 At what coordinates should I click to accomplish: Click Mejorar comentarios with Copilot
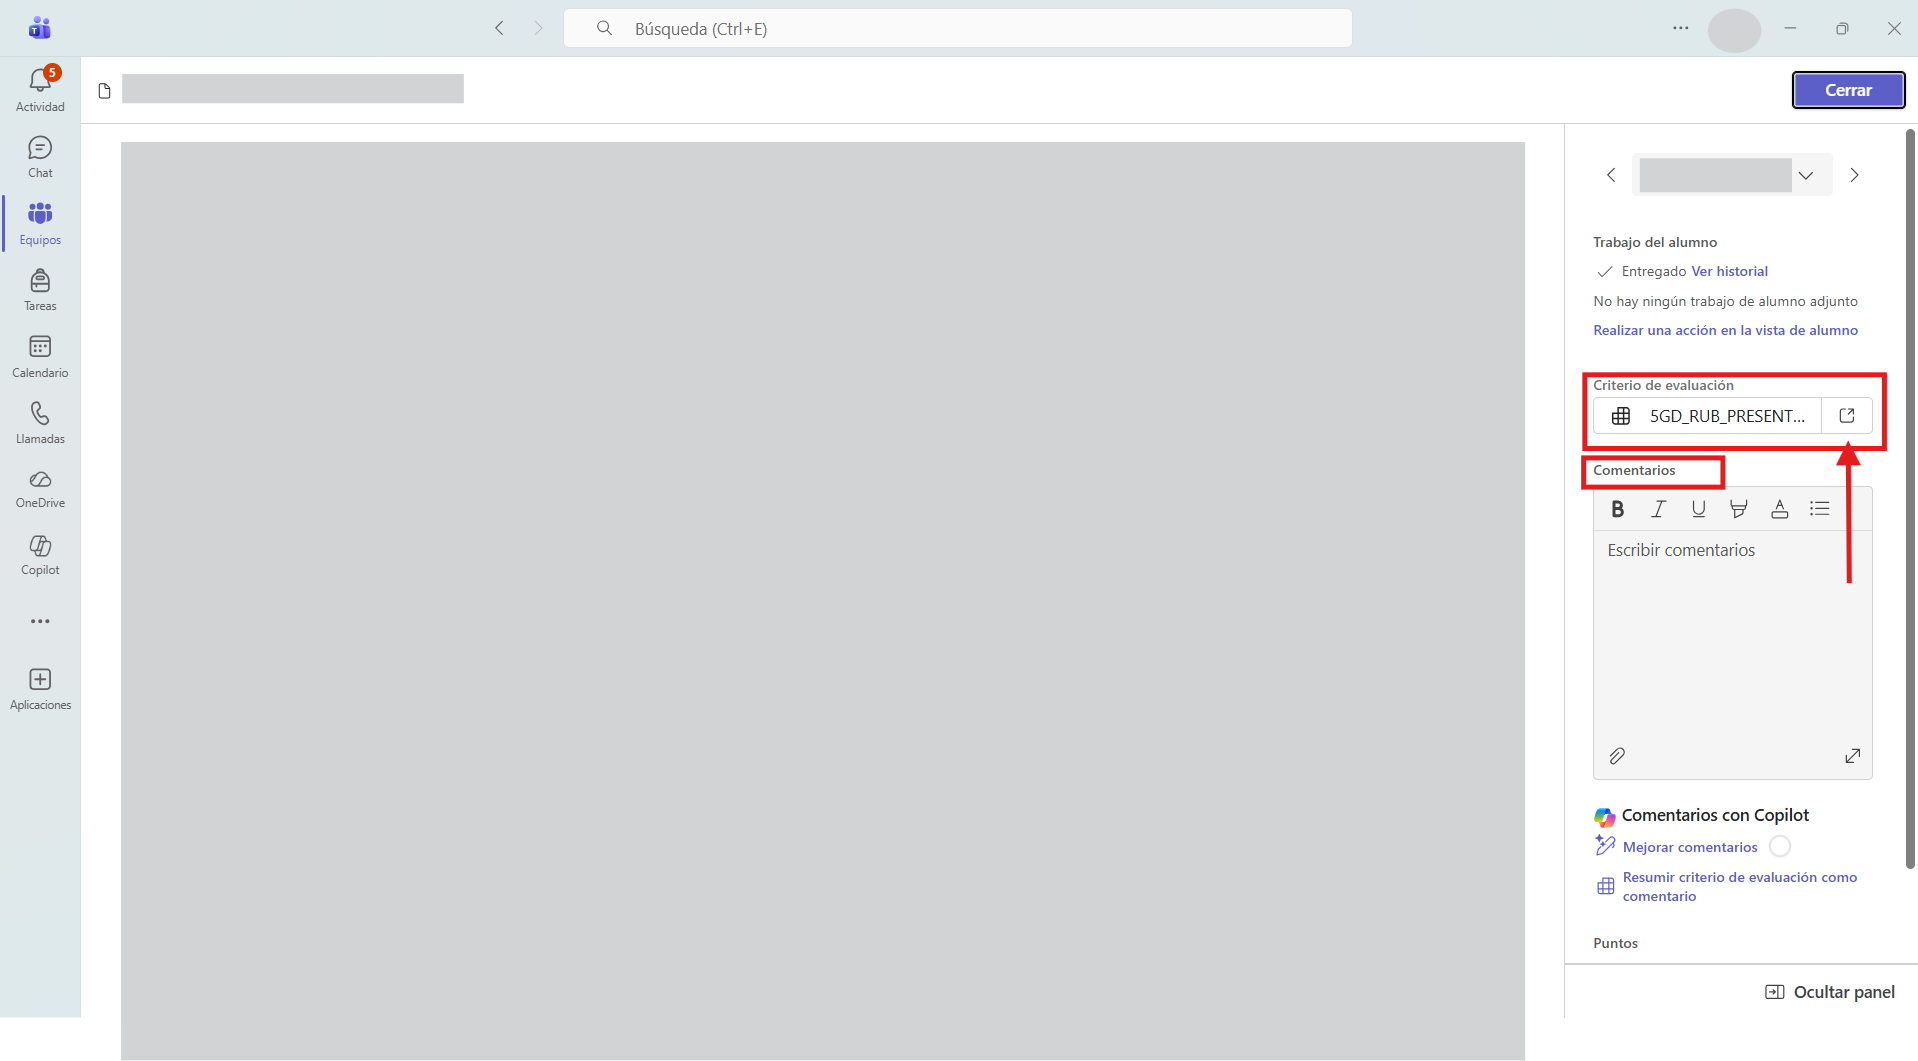coord(1689,847)
